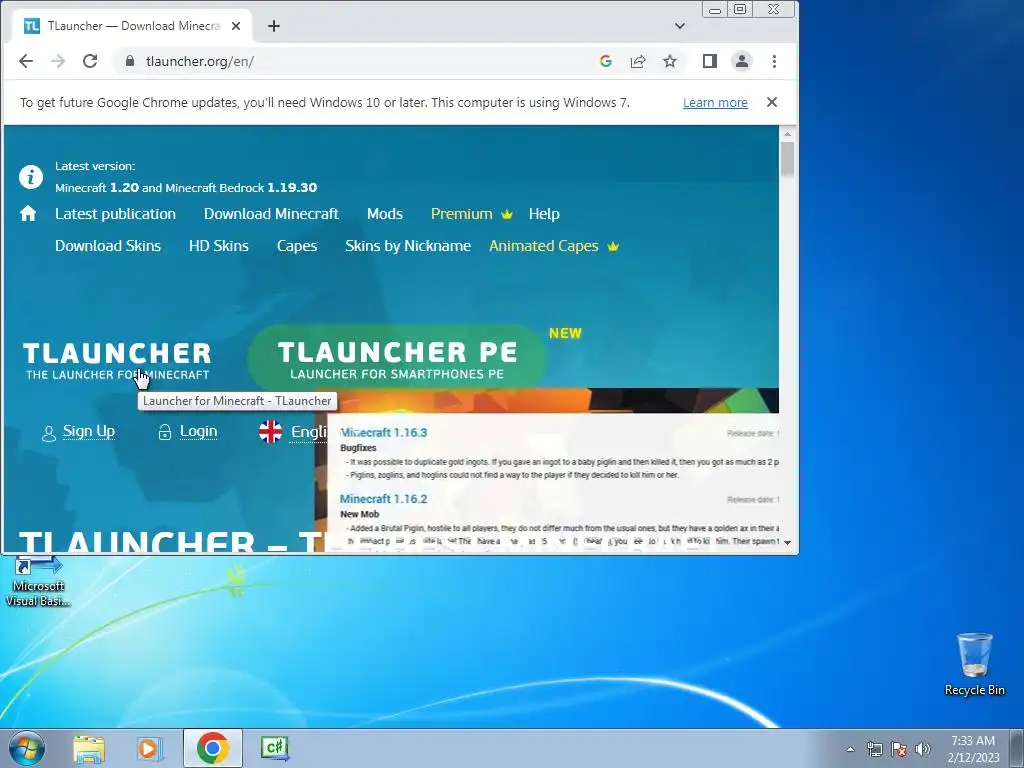The width and height of the screenshot is (1024, 768).
Task: Click the info icon beside Latest version
Action: tap(31, 176)
